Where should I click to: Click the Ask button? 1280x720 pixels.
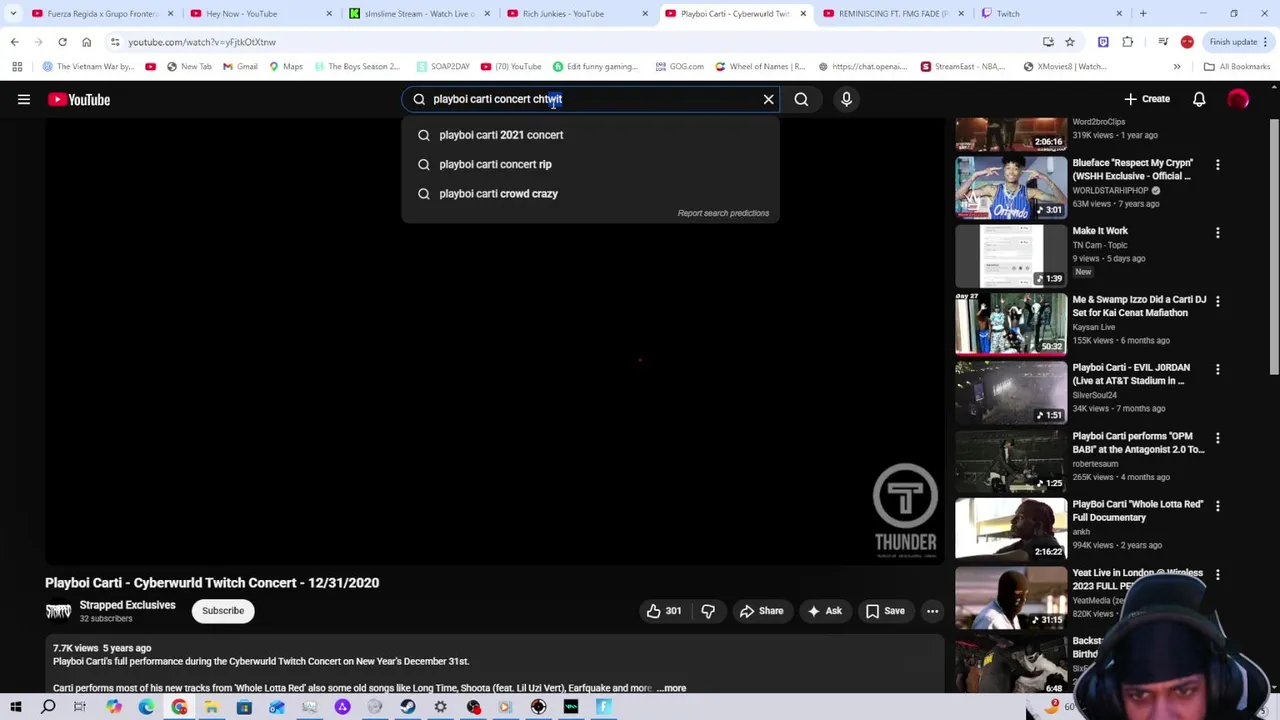pos(825,611)
